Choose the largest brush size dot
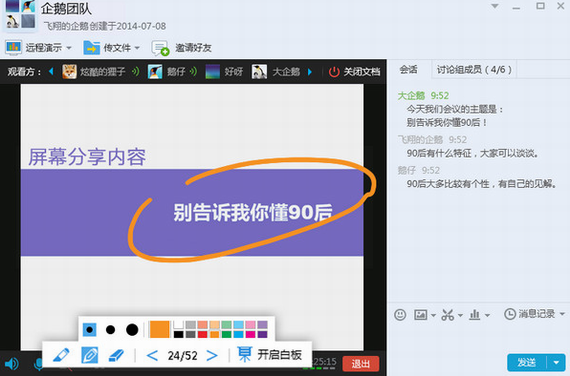This screenshot has height=376, width=570. coord(132,330)
